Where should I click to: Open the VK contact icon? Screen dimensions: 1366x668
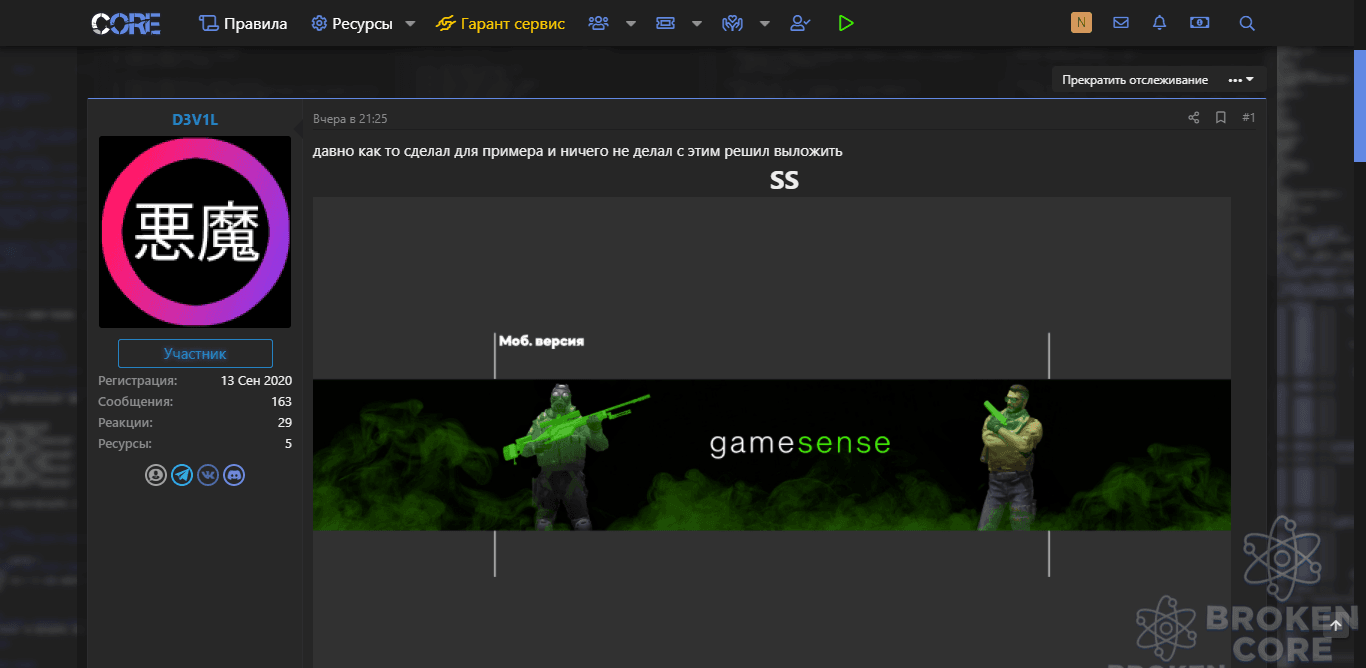[208, 475]
